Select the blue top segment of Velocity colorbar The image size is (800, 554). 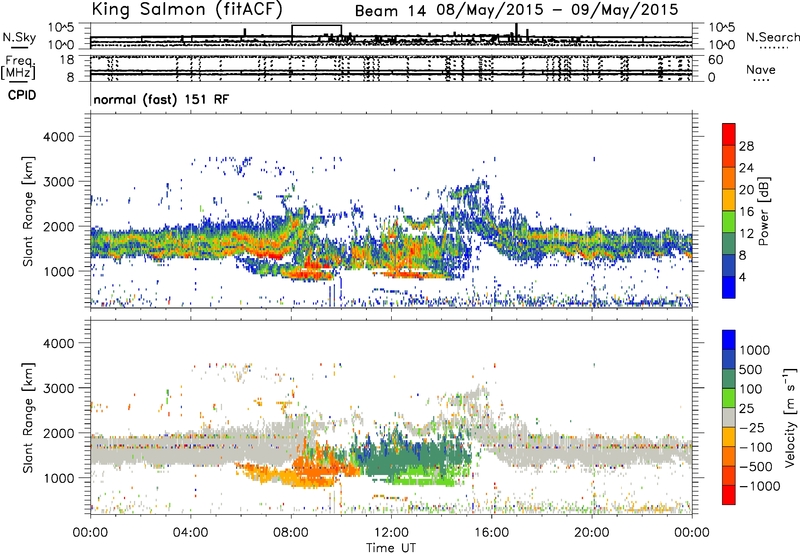[729, 340]
